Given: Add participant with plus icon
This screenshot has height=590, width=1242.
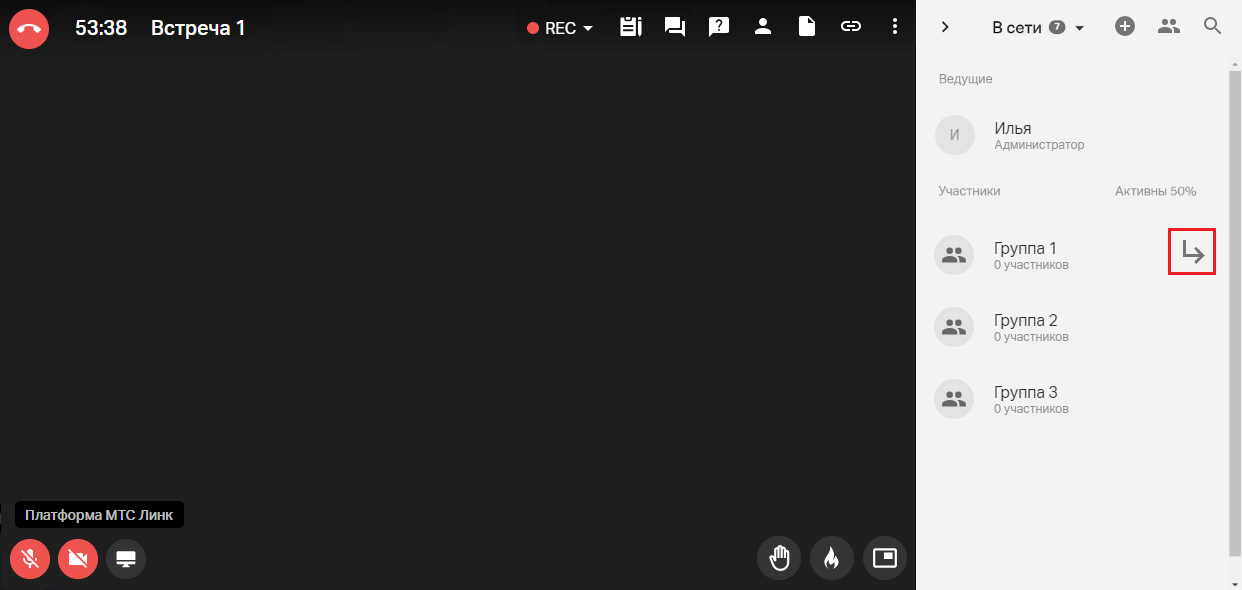Looking at the screenshot, I should coord(1125,27).
